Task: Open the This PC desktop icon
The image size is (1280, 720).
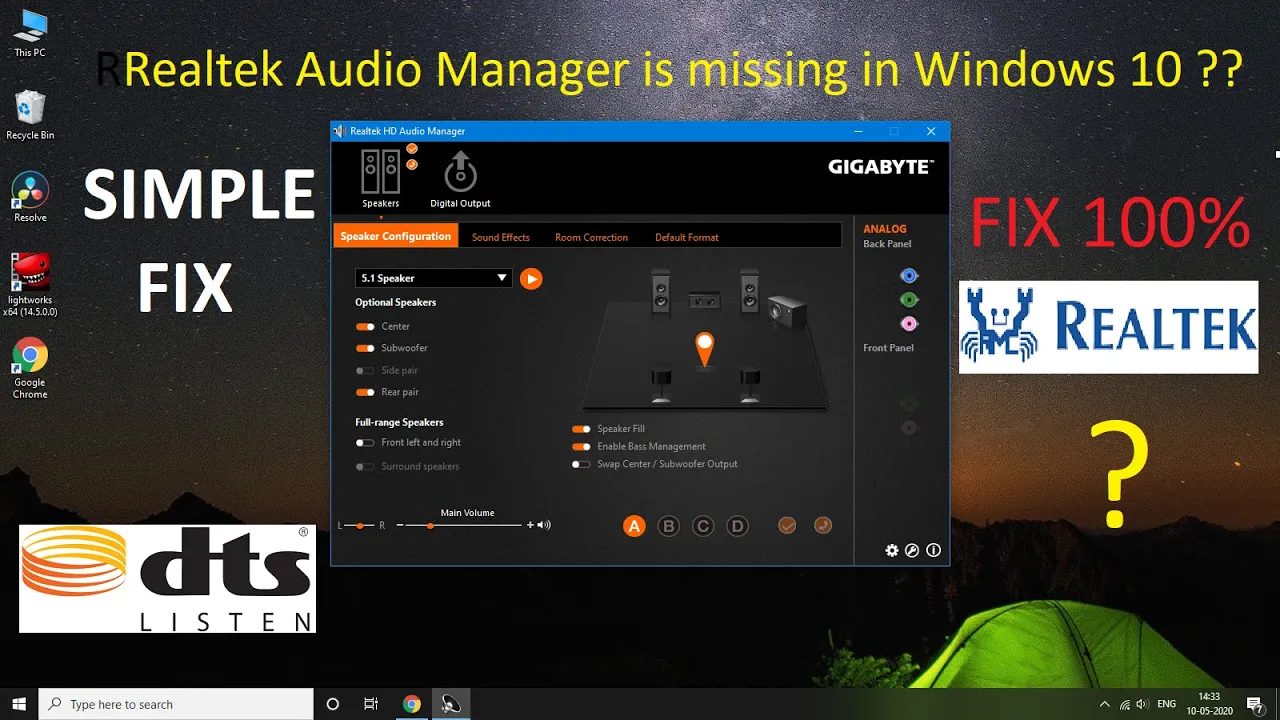Action: (30, 33)
